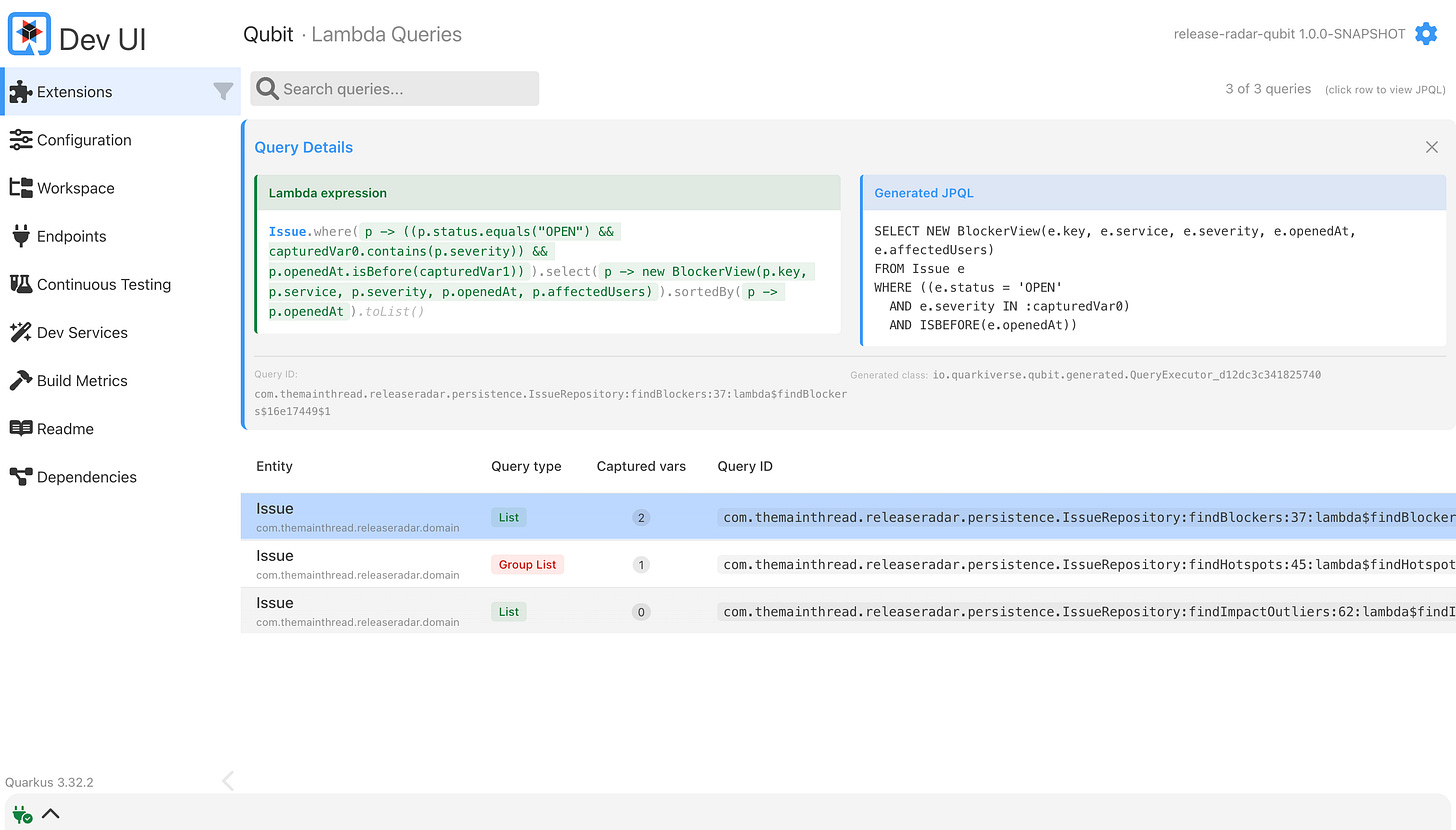
Task: Open the Build Metrics menu item
Action: pos(121,380)
